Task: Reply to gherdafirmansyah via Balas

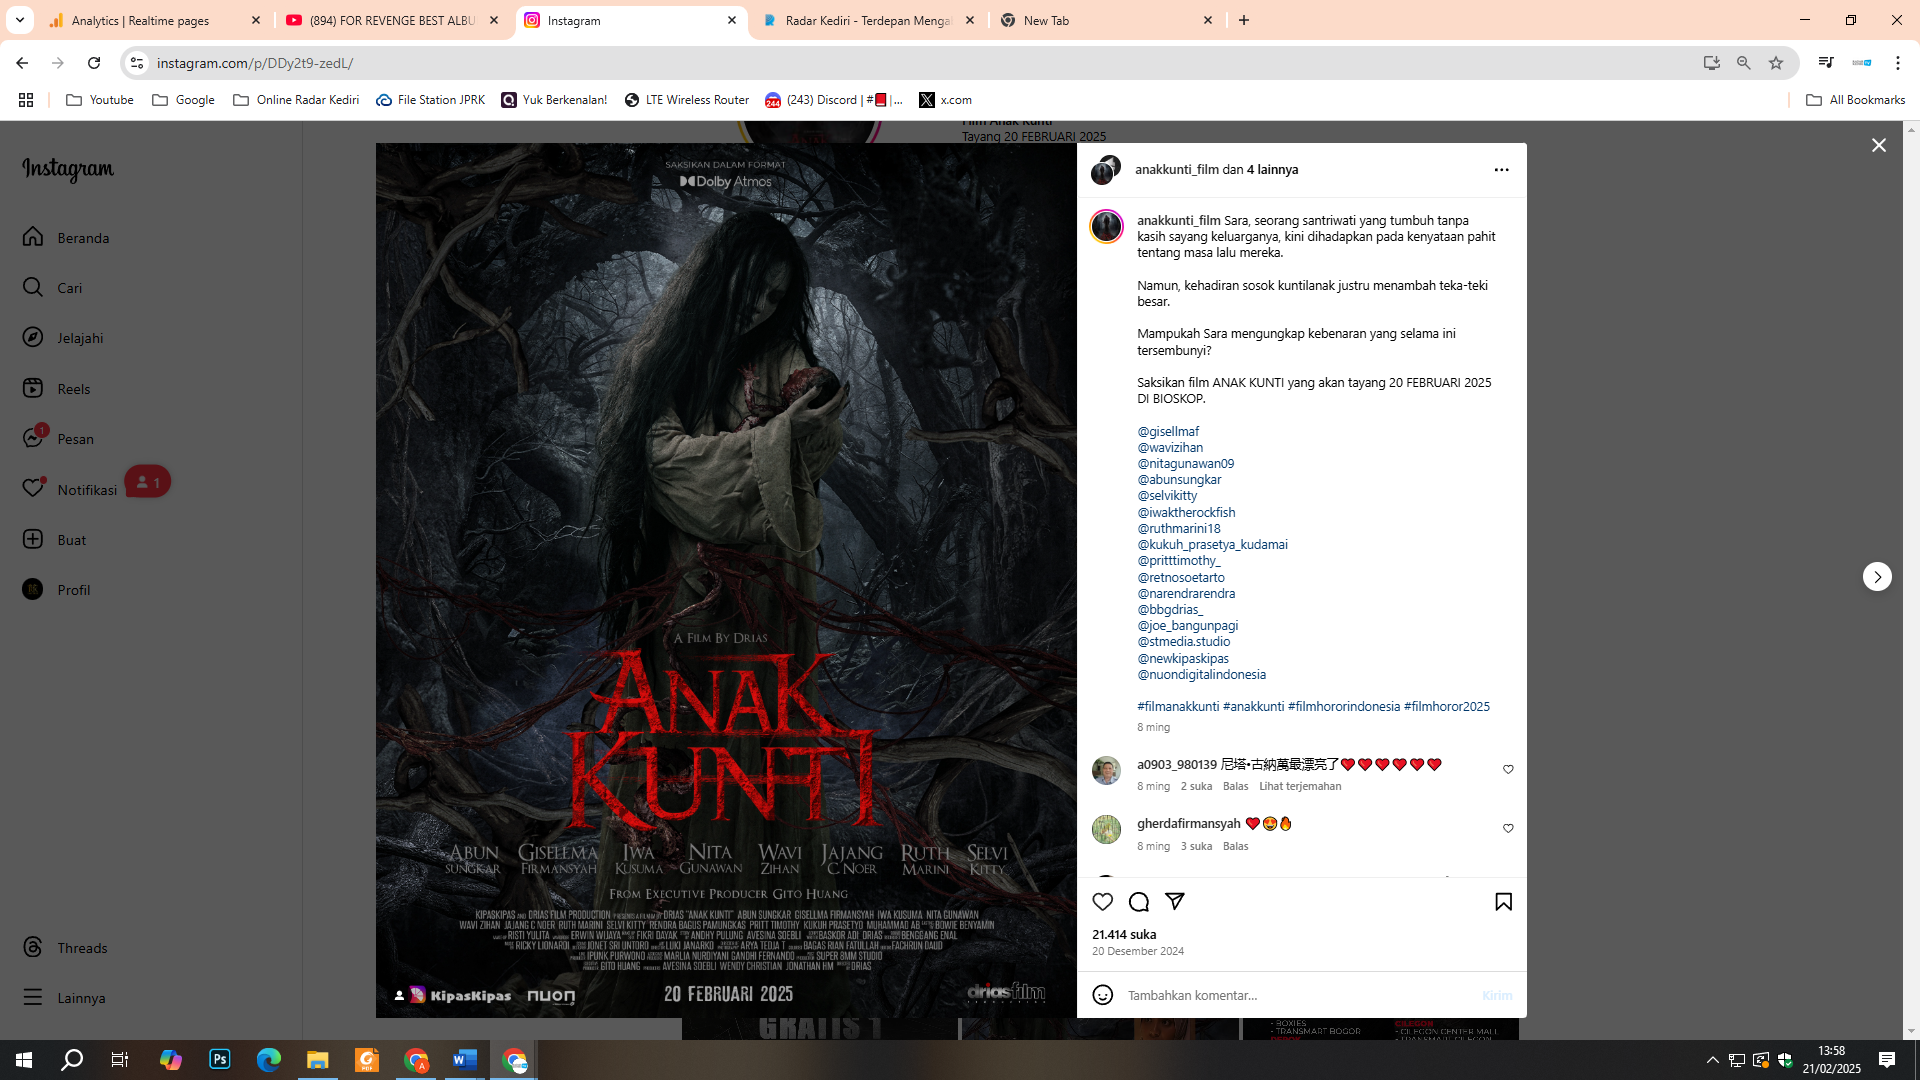Action: click(x=1235, y=846)
